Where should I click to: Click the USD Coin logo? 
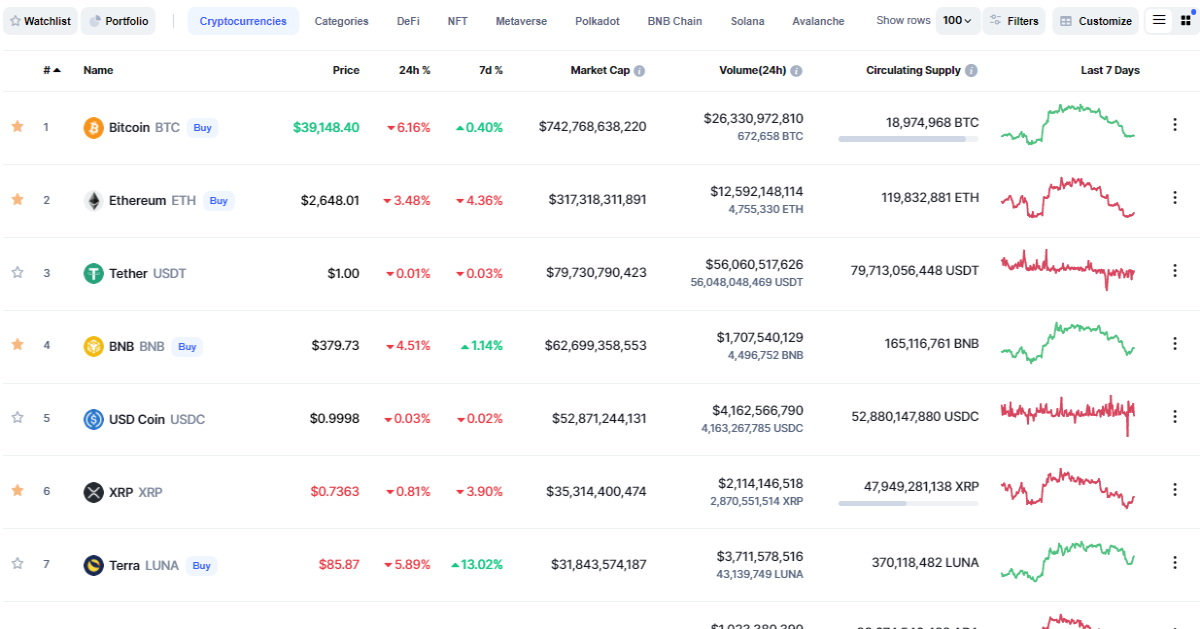[93, 419]
